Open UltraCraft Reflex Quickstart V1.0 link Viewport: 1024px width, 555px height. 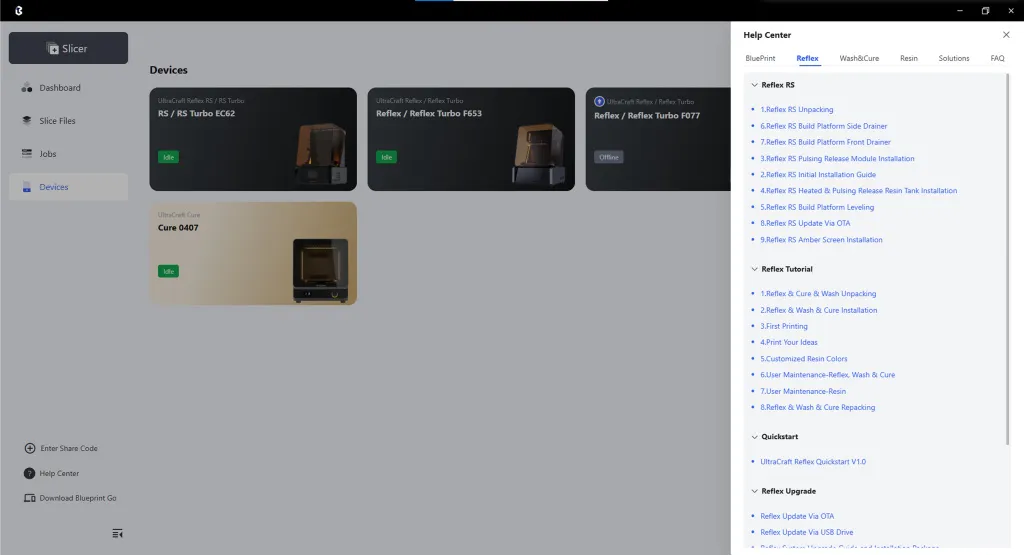click(x=812, y=462)
